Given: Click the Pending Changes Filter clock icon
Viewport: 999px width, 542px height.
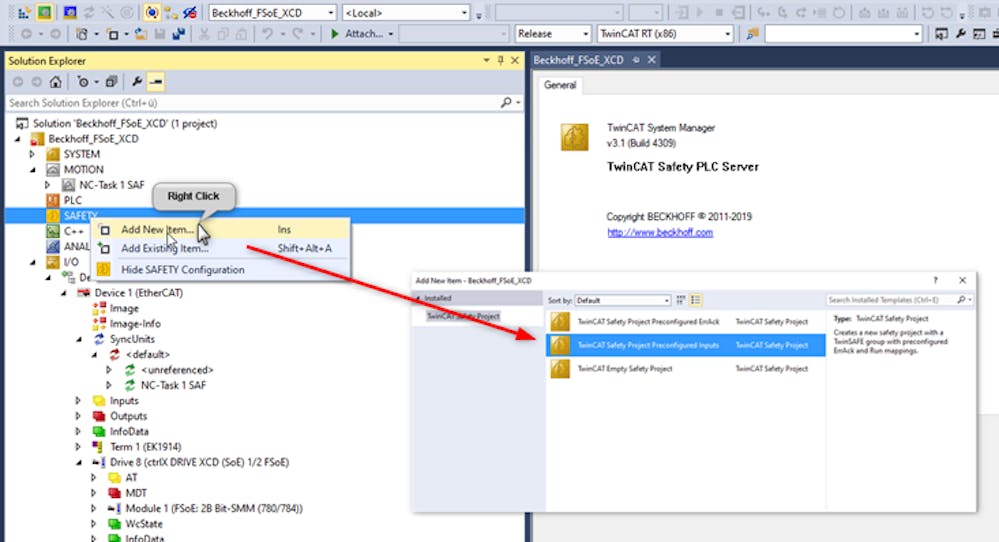Looking at the screenshot, I should tap(83, 82).
